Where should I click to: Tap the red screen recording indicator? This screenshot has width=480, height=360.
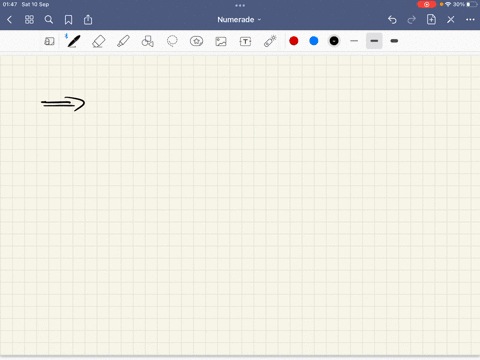tap(426, 4)
